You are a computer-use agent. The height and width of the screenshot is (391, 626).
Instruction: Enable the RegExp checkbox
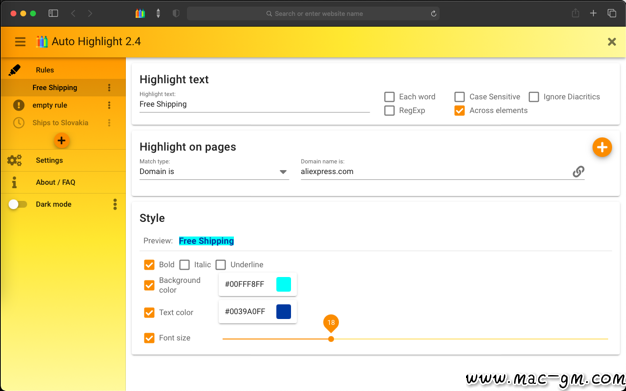[389, 111]
